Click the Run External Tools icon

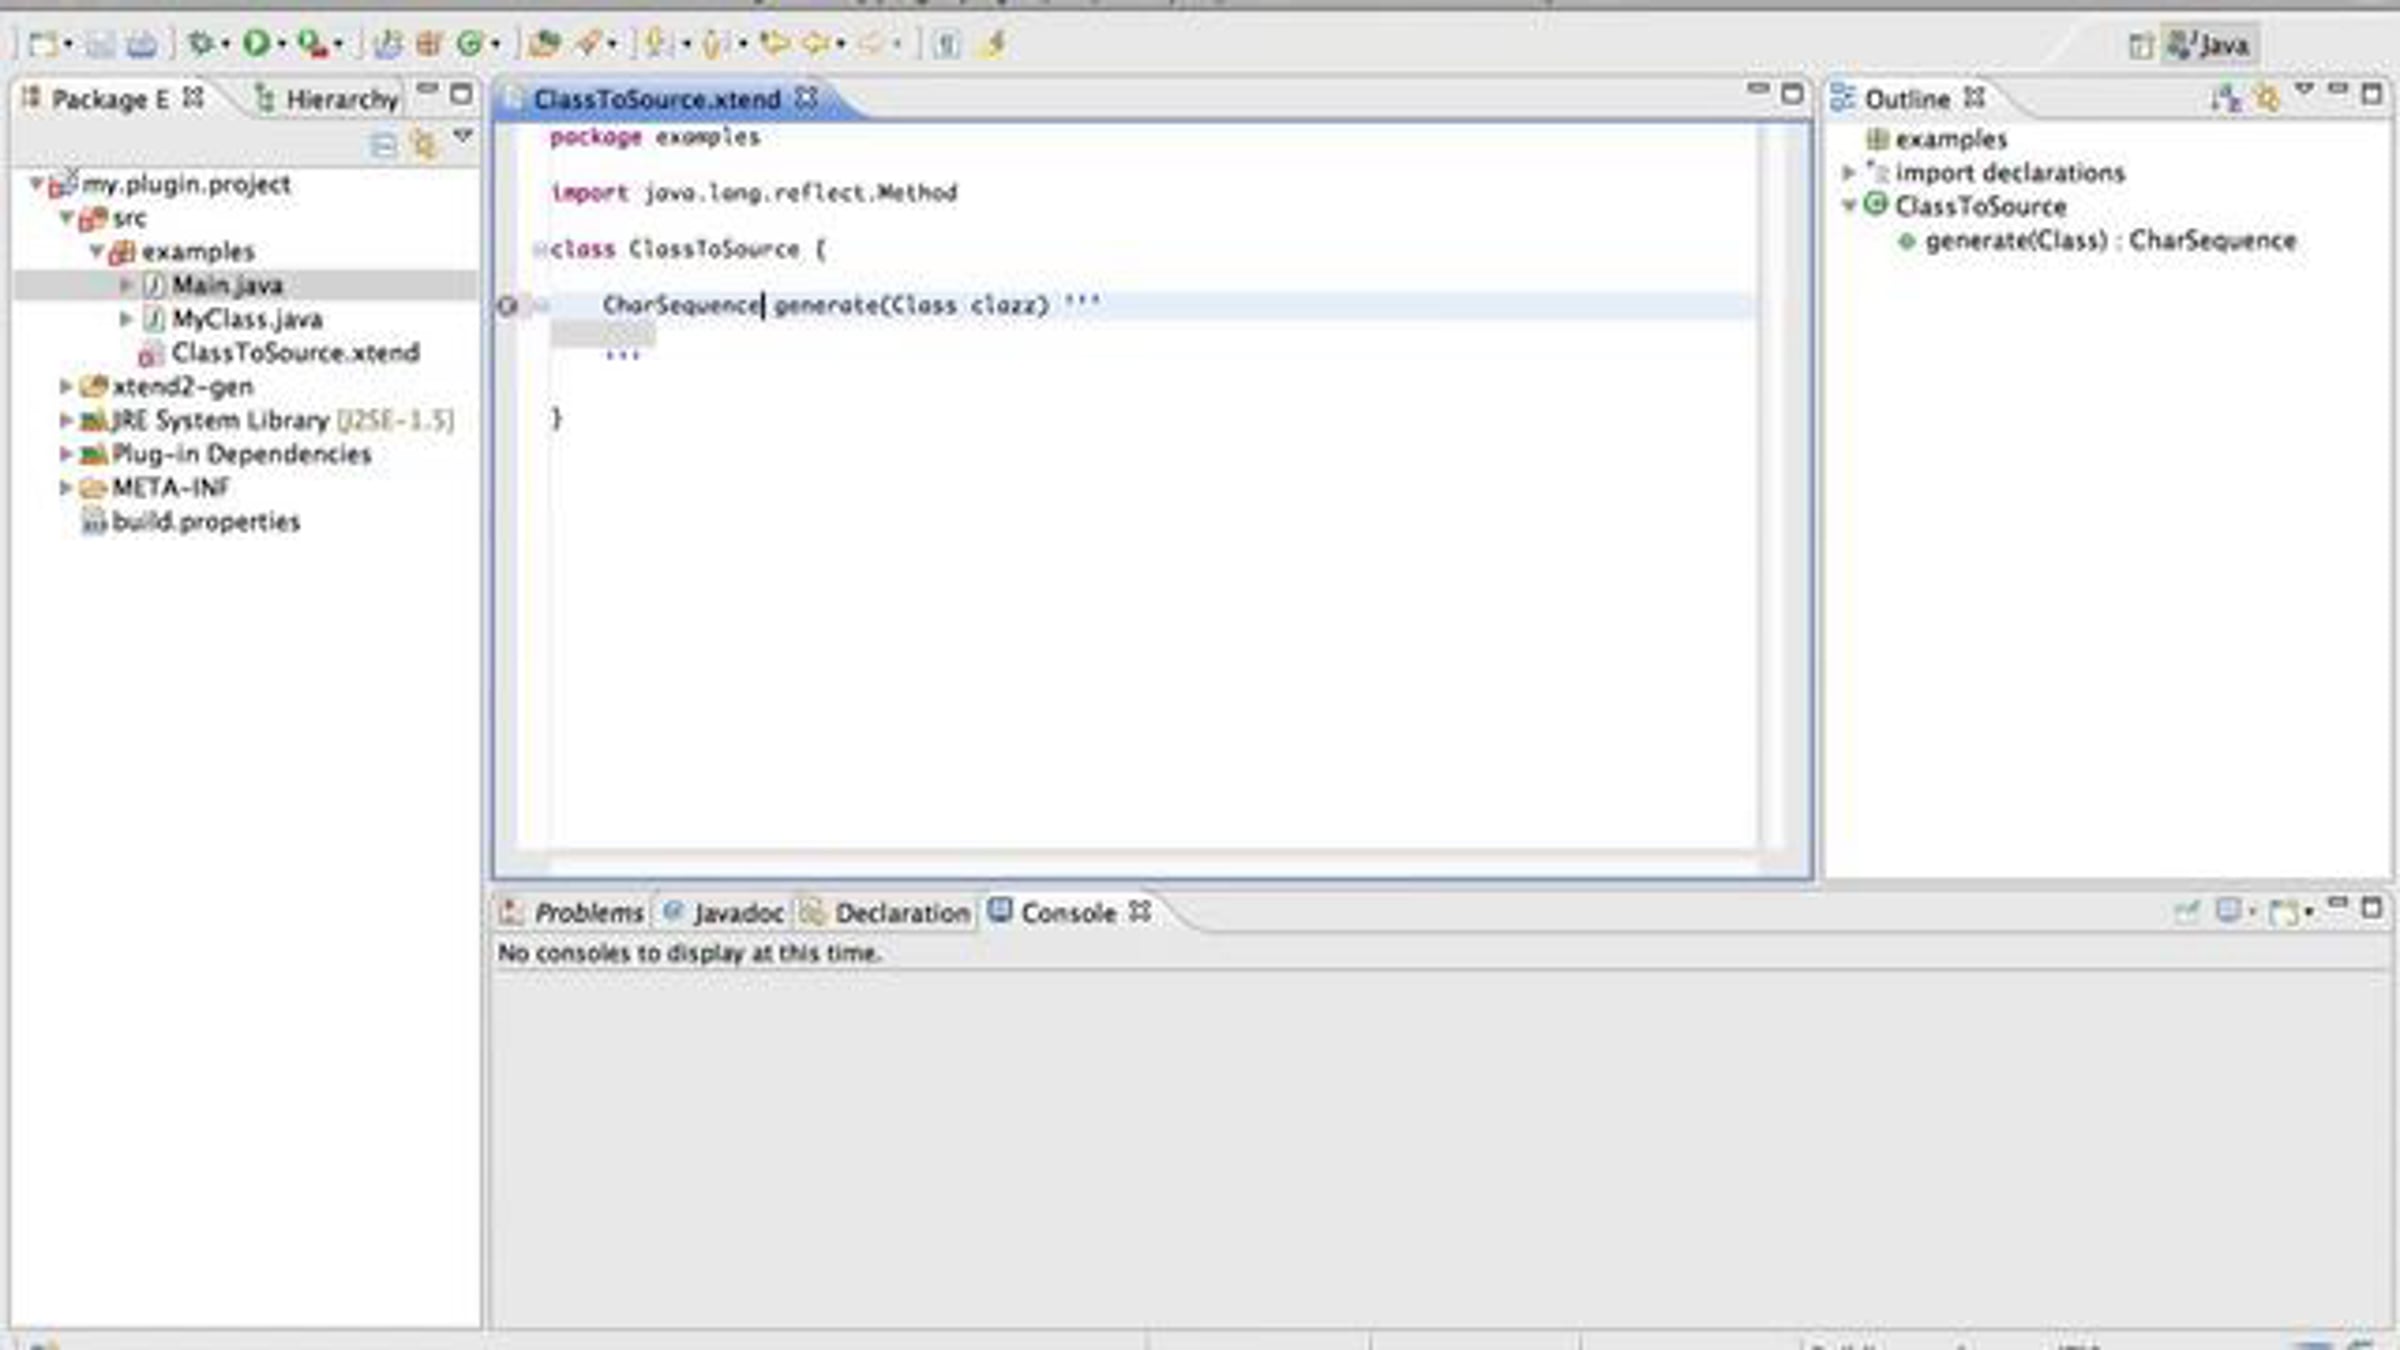tap(312, 44)
